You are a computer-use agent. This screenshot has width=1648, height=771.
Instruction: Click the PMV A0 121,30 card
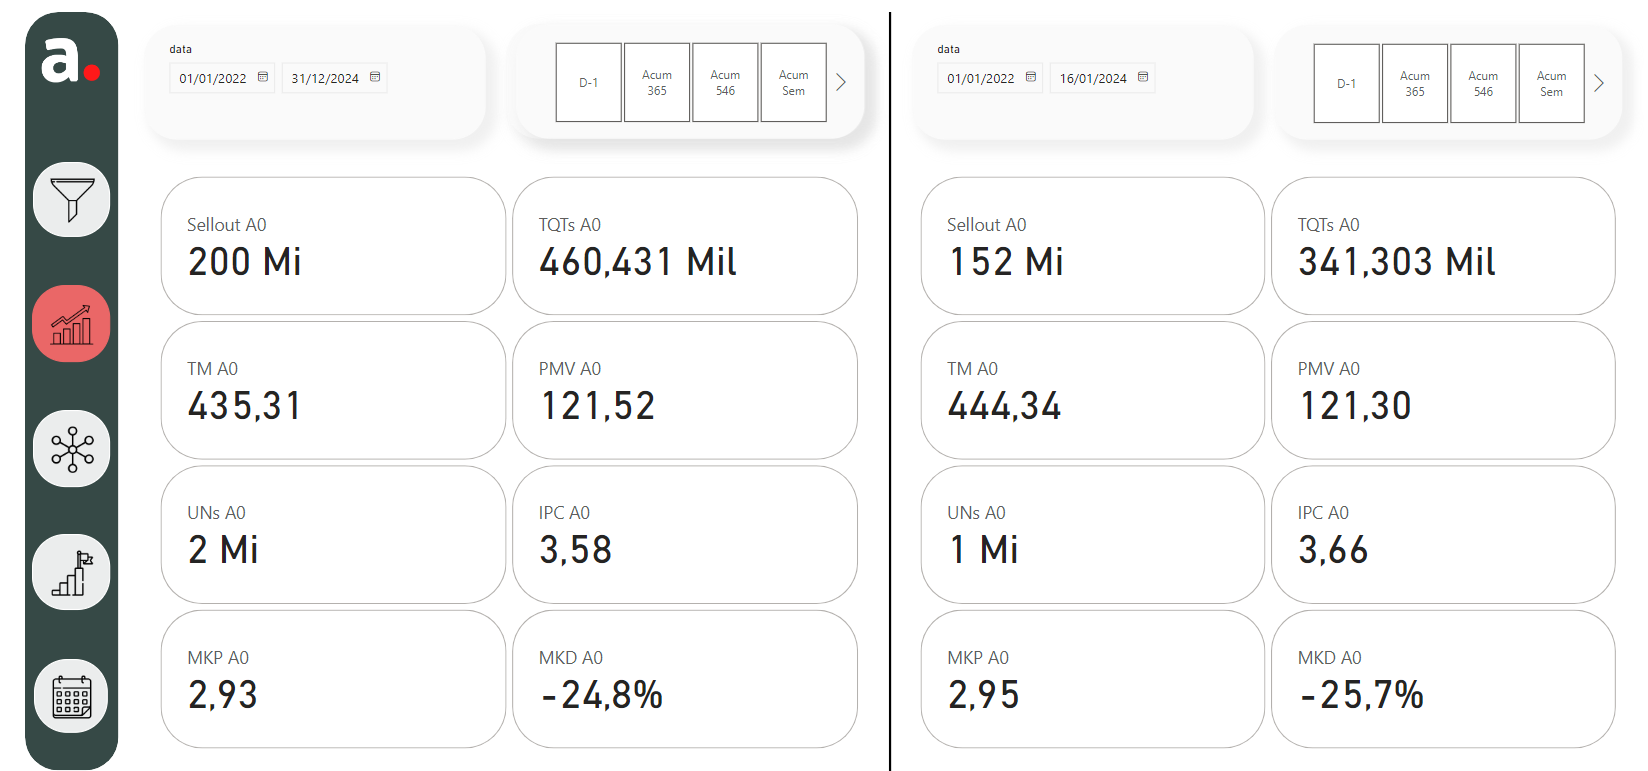[x=1443, y=390]
